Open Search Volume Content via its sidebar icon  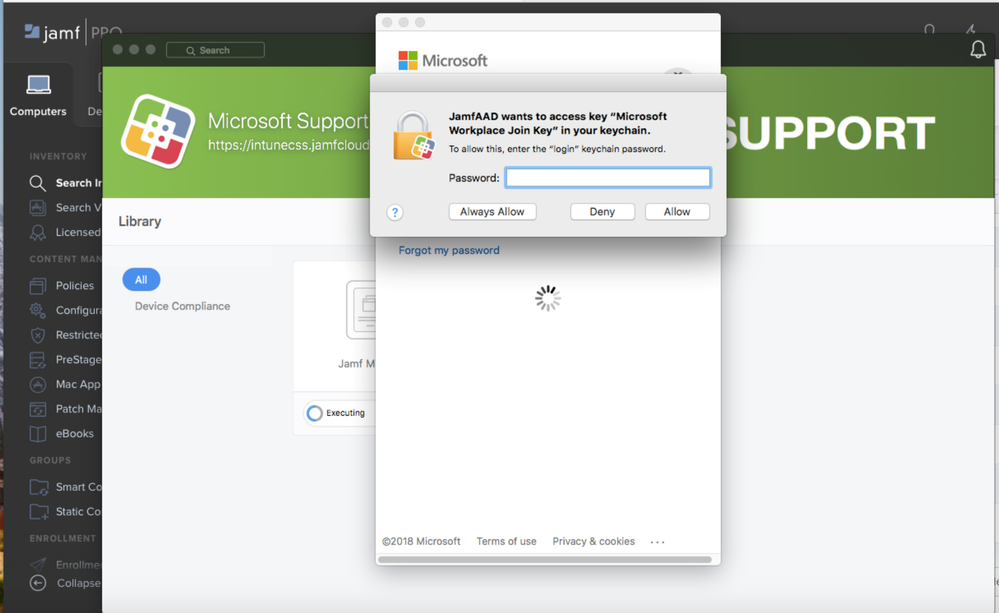[x=38, y=208]
